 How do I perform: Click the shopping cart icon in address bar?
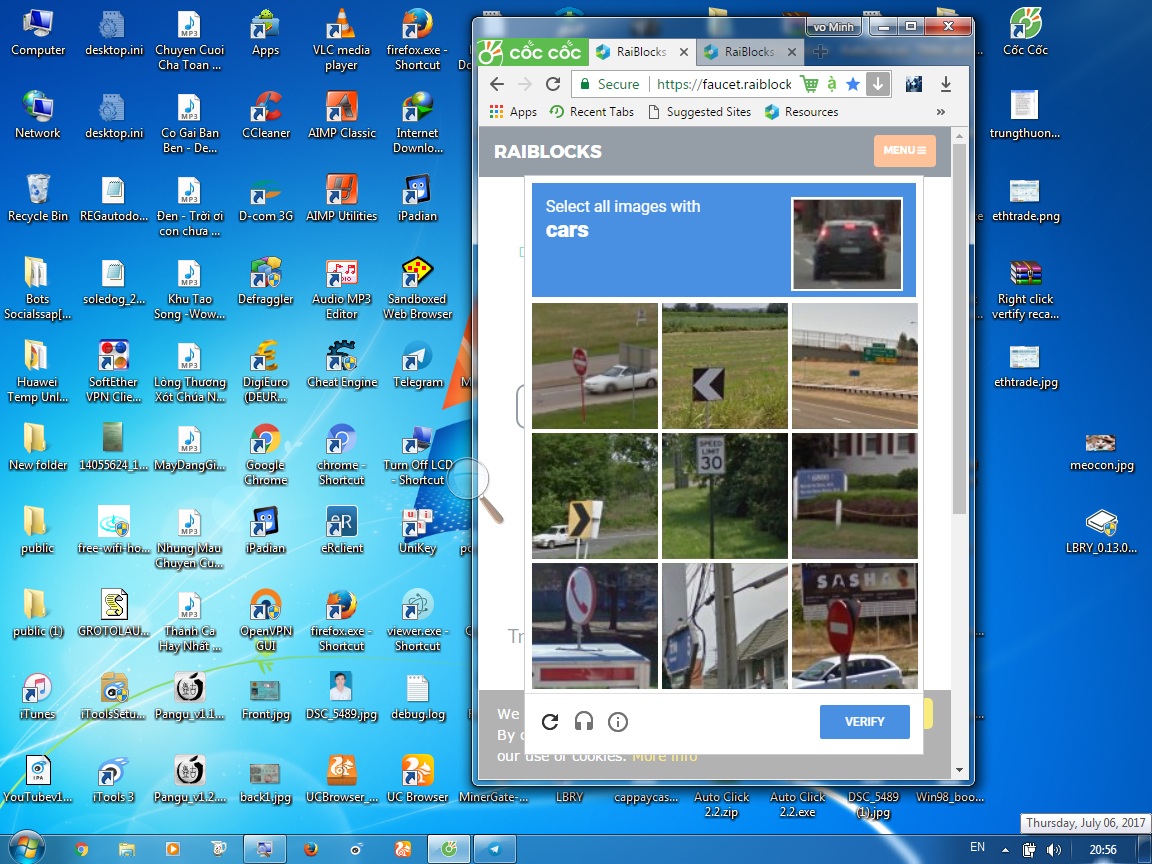[809, 84]
